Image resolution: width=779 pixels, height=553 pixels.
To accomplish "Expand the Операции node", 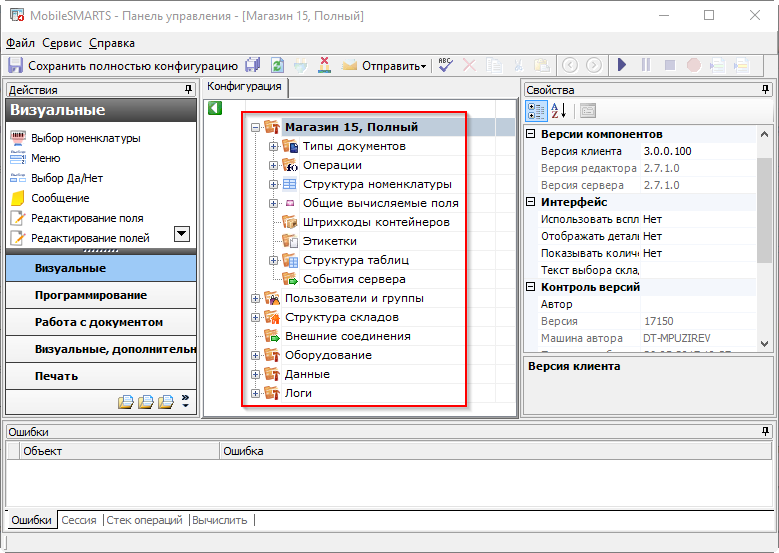I will point(273,165).
